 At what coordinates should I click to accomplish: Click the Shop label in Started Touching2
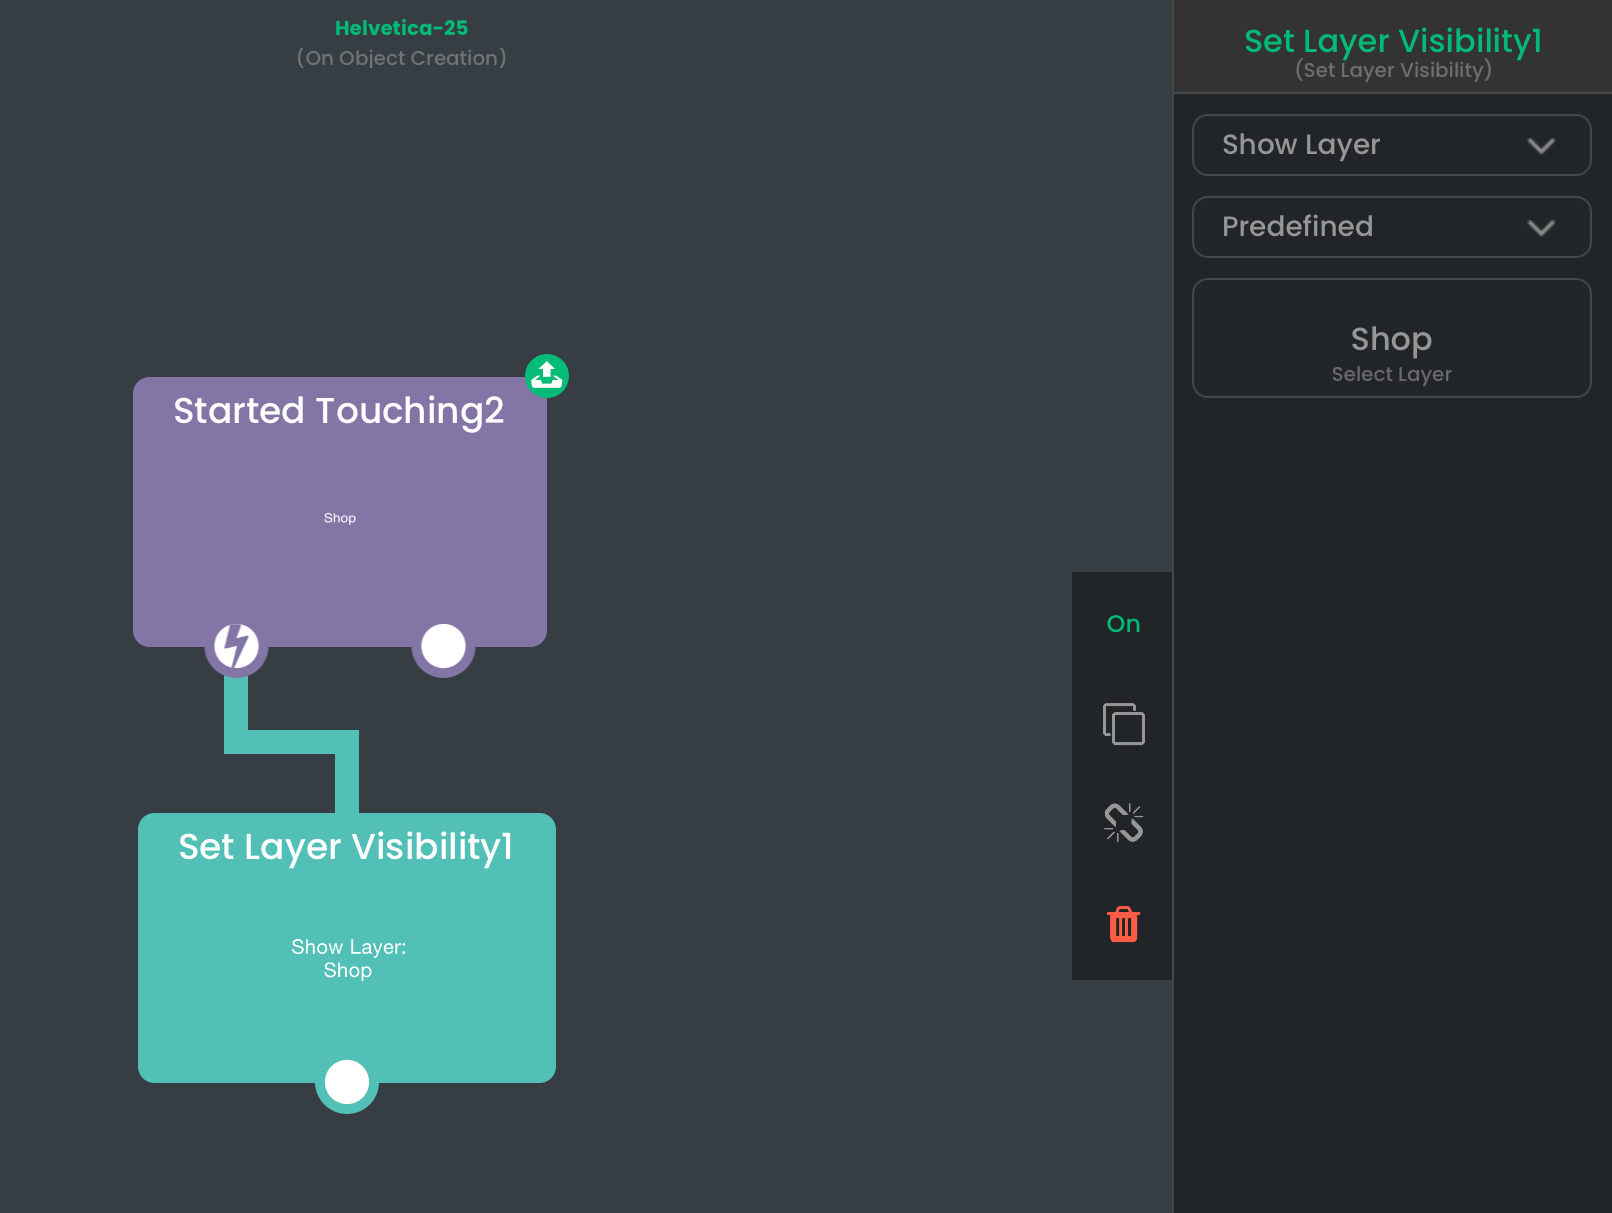[x=340, y=518]
